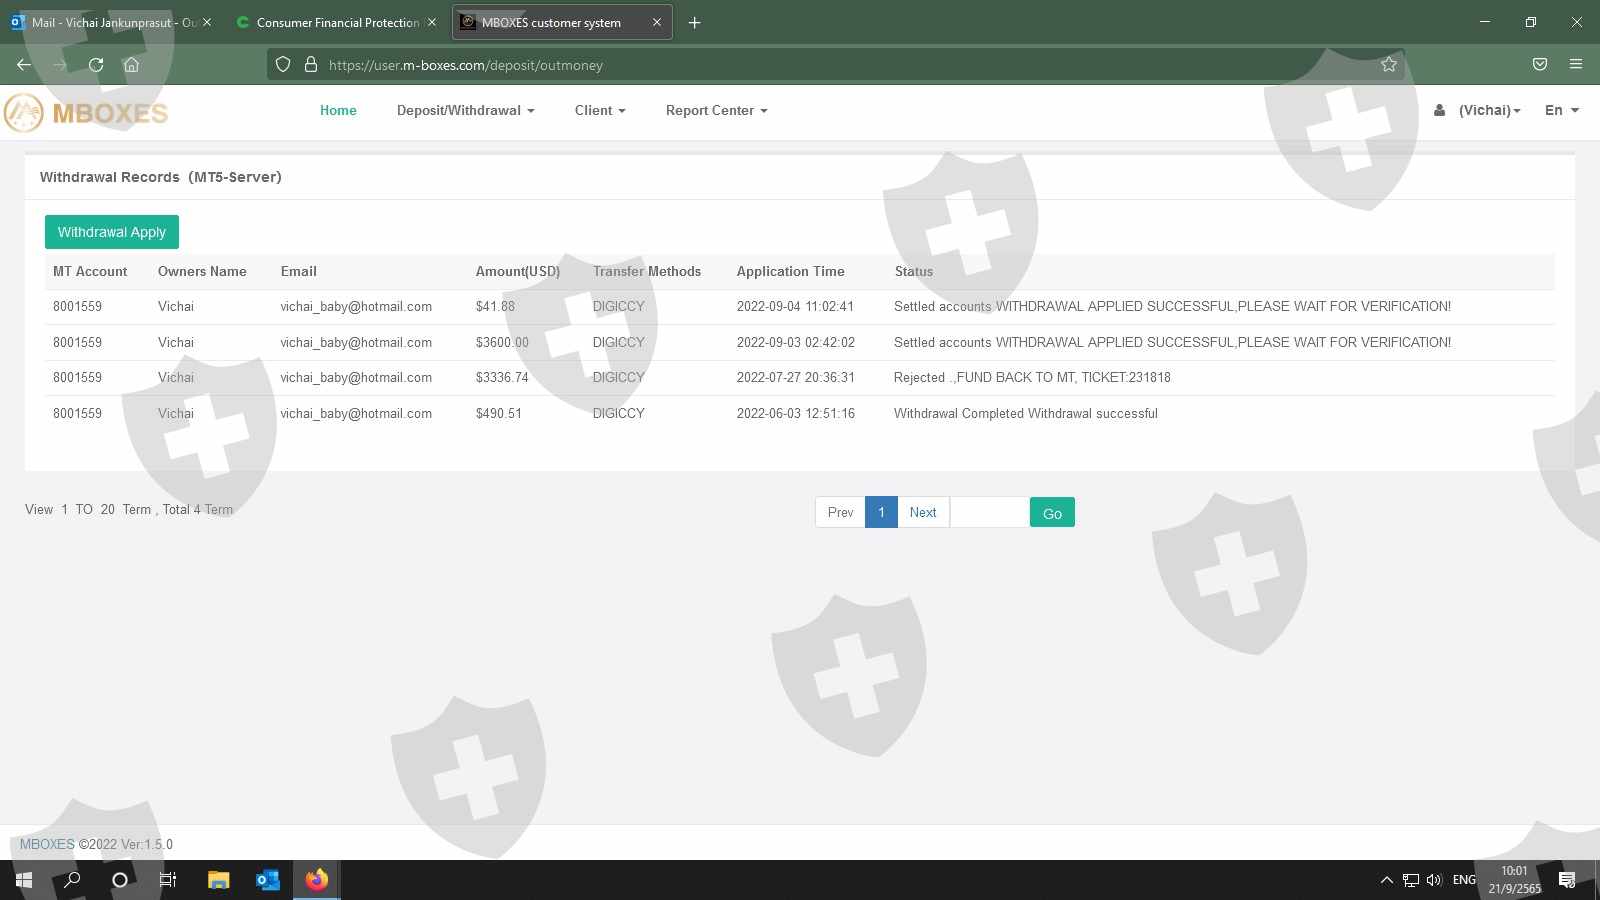
Task: Open tracking protection shield panel
Action: tap(283, 65)
